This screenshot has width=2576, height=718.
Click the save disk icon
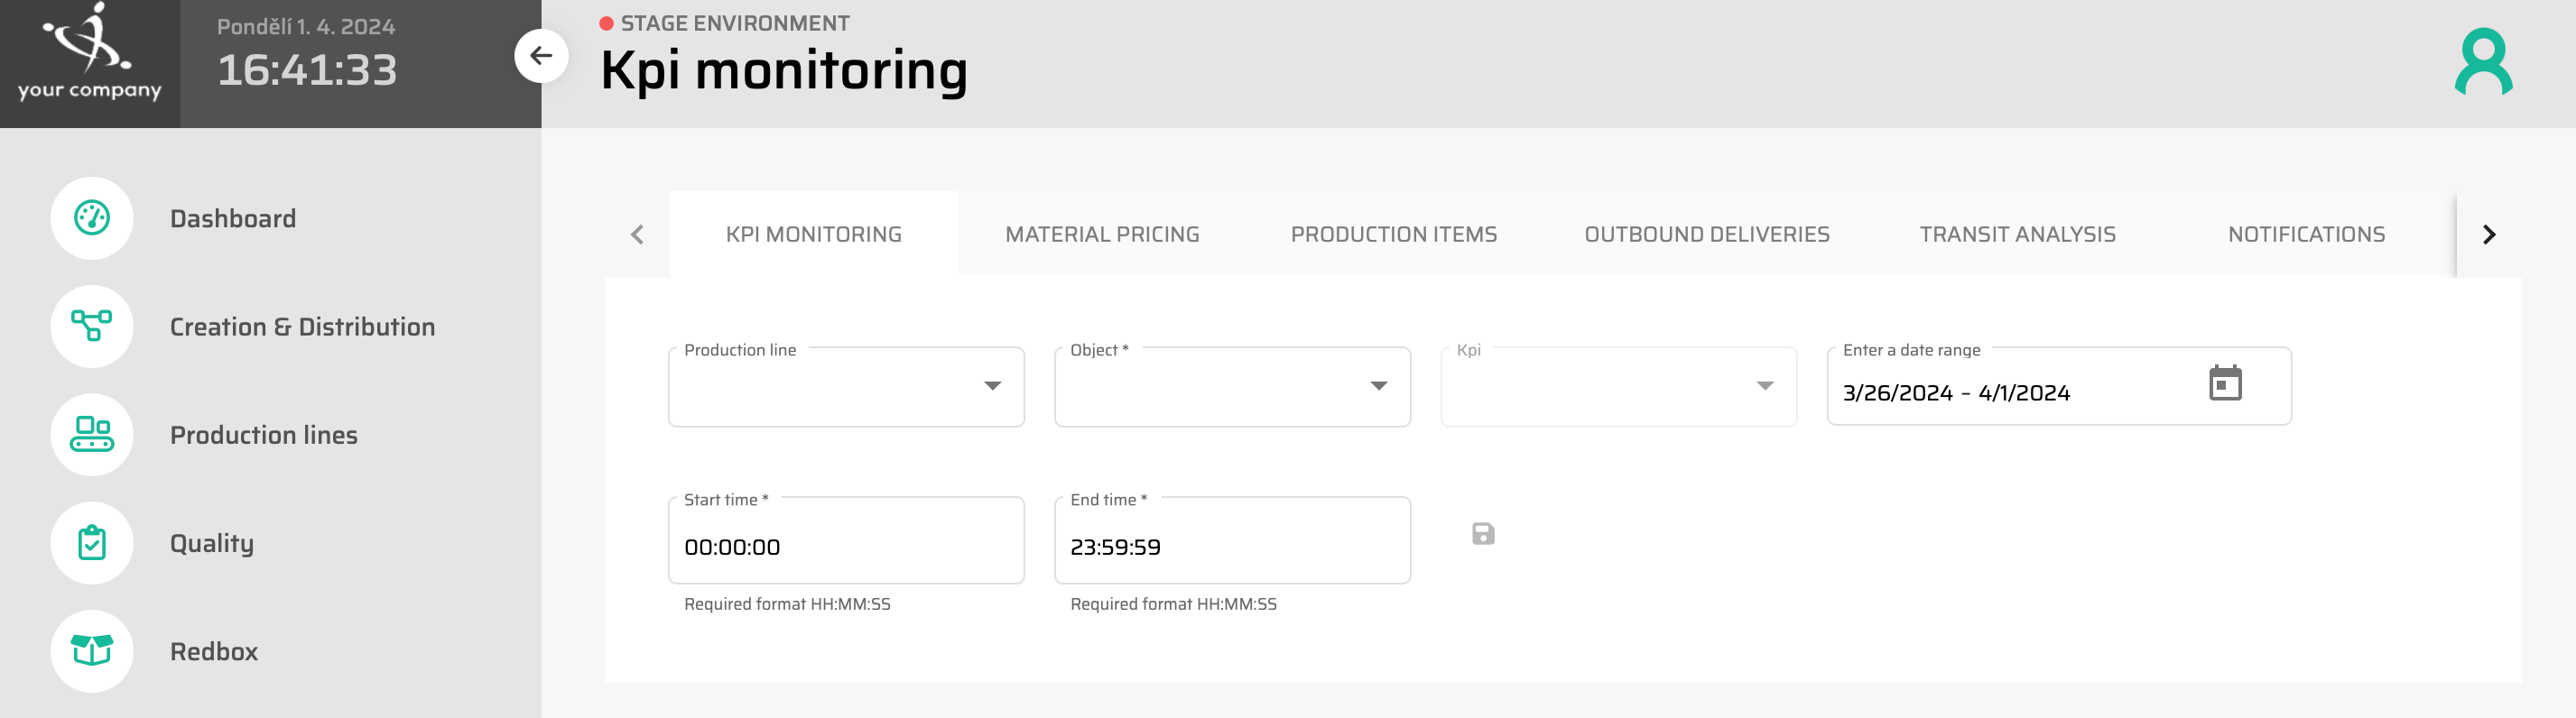1483,534
